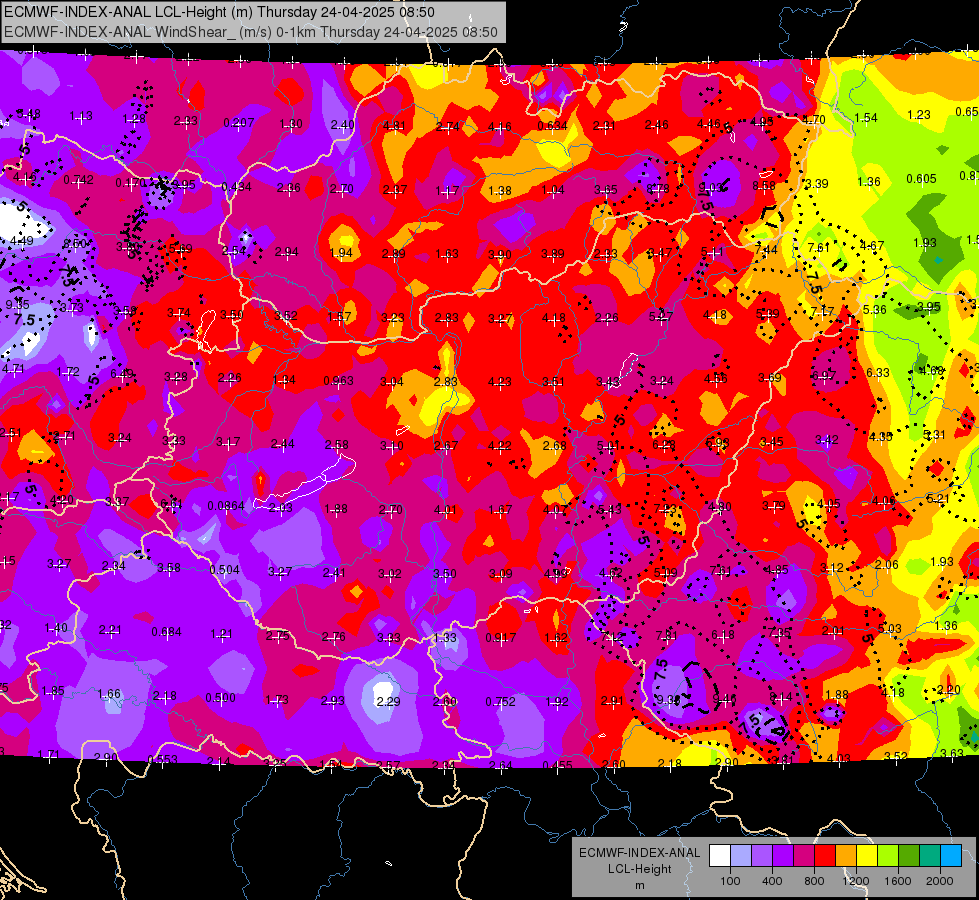
Task: Click the wind shear value 6.97
Action: click(x=824, y=375)
